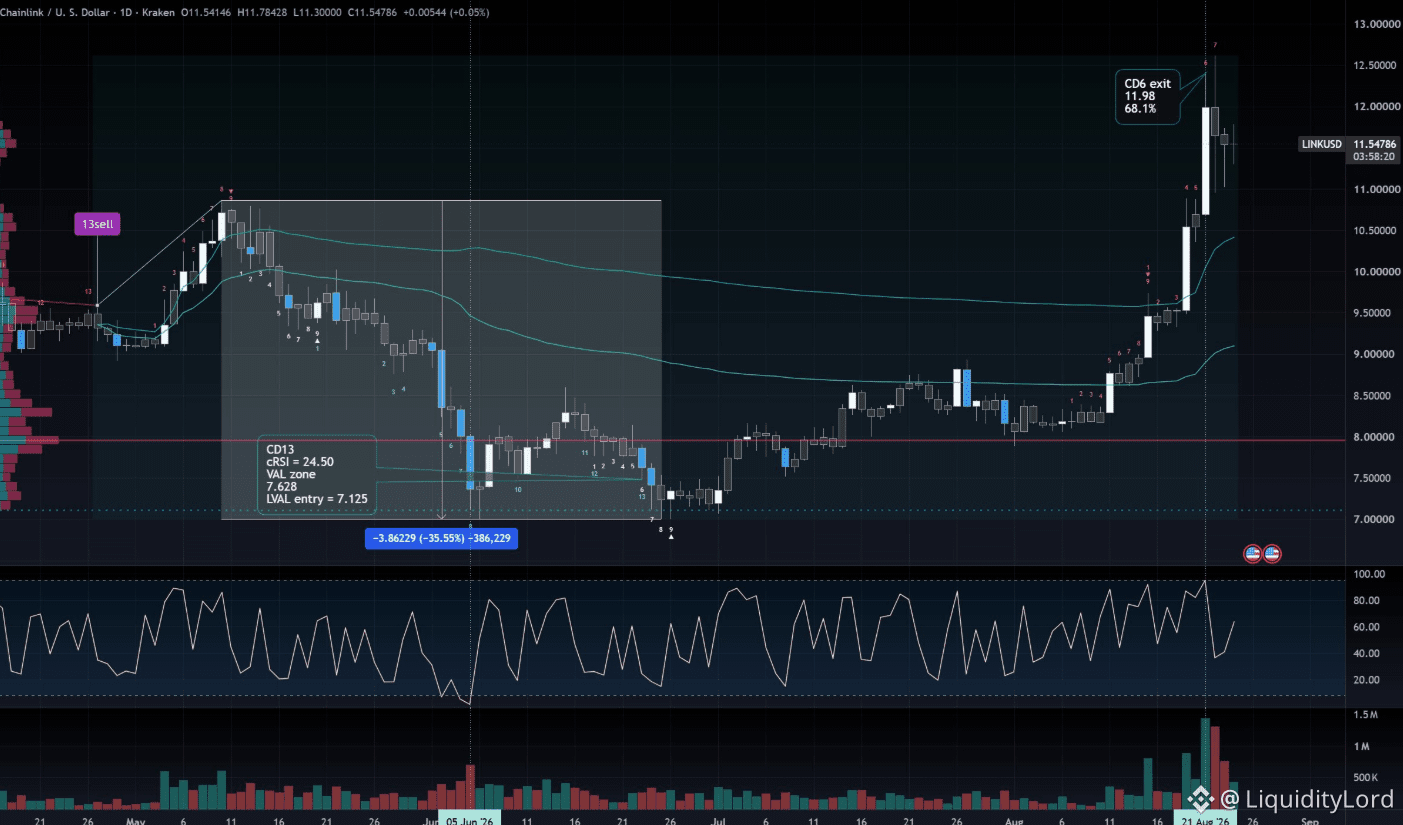Click the 100.00 oscillator axis label
The width and height of the screenshot is (1403, 825).
1368,575
